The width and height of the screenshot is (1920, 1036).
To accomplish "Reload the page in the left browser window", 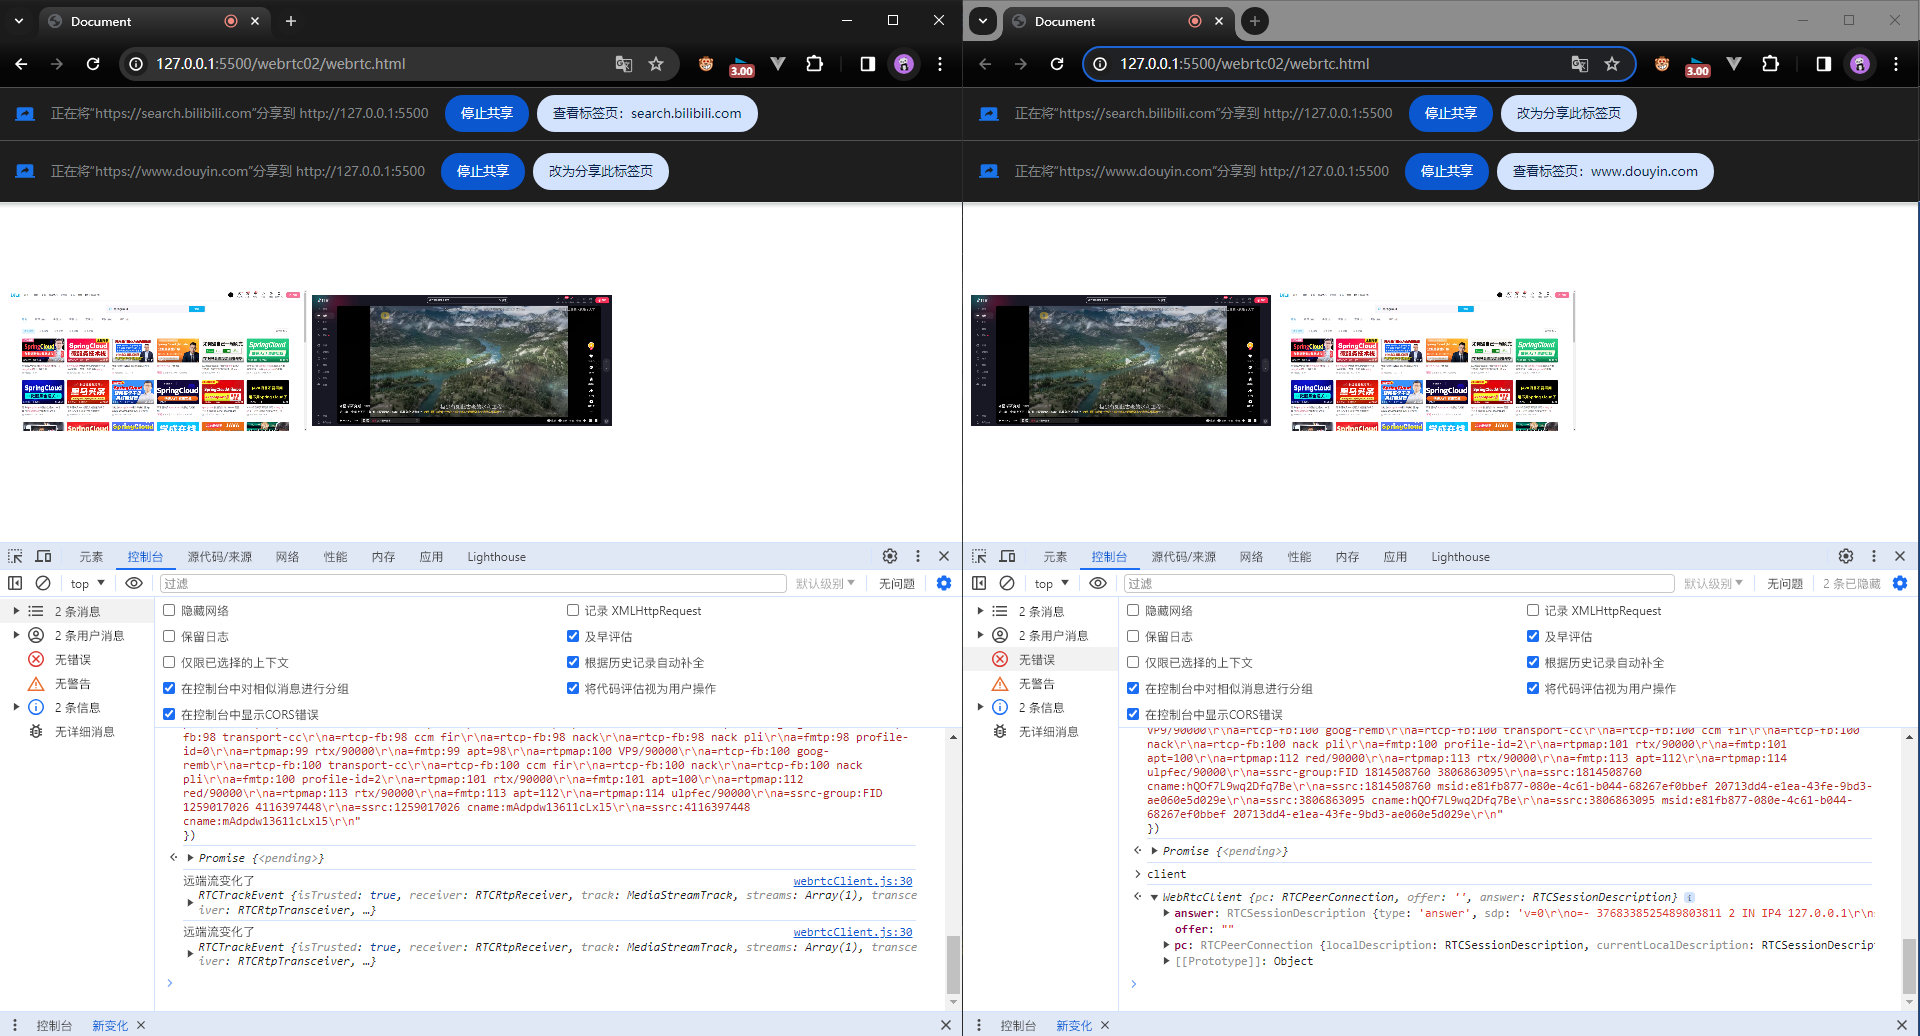I will coord(93,64).
